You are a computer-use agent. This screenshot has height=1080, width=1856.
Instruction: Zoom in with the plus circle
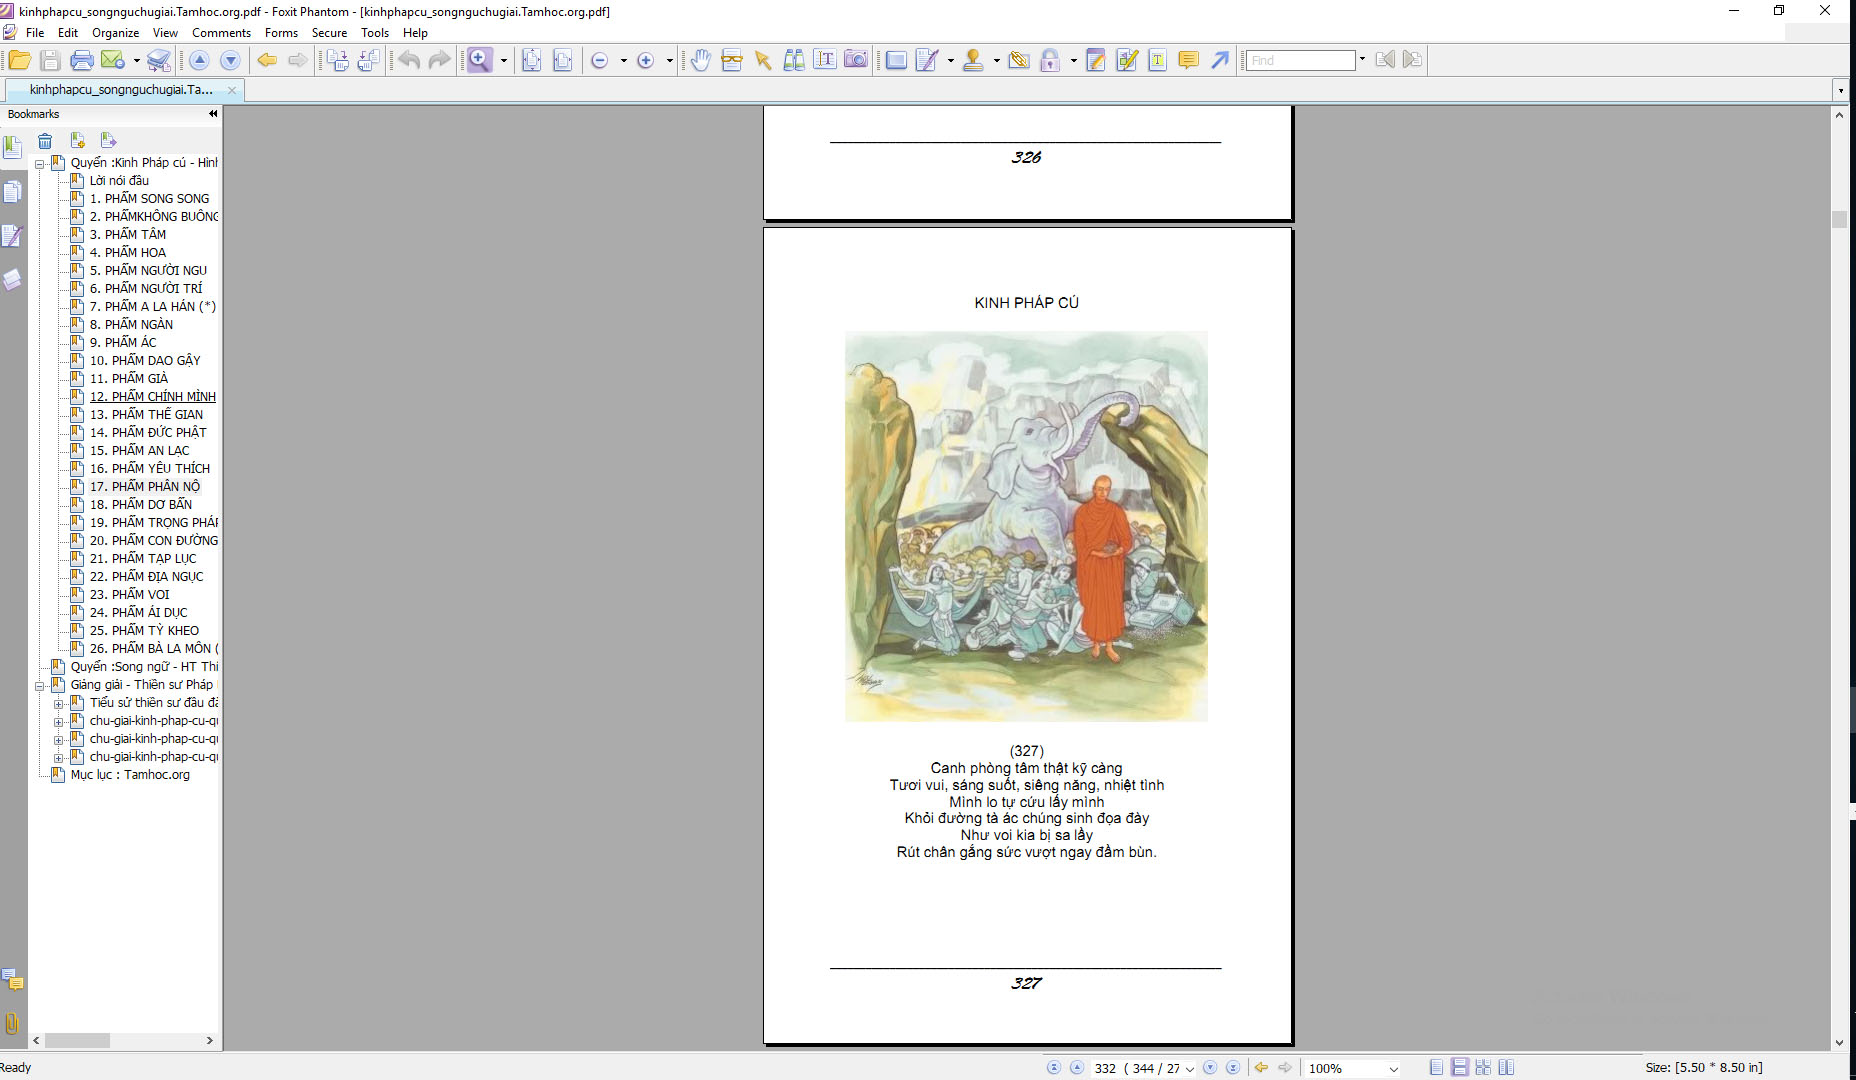click(646, 60)
